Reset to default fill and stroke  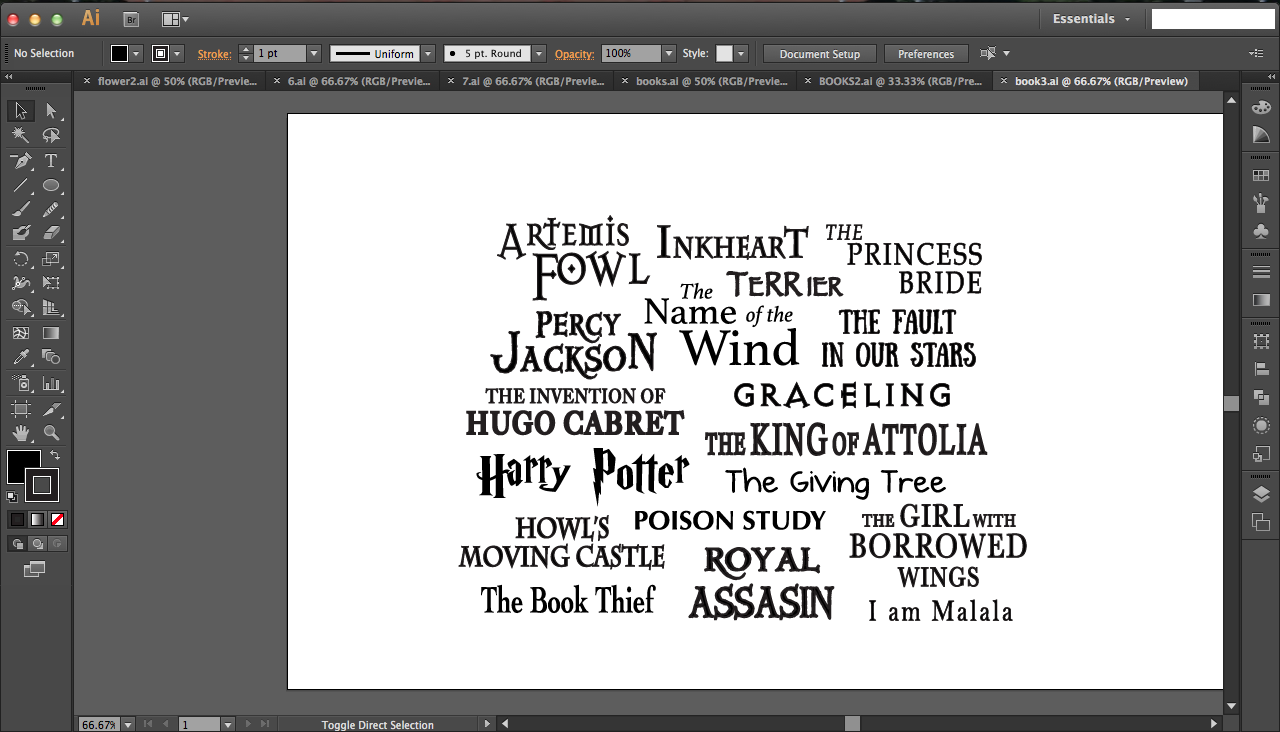(12, 496)
